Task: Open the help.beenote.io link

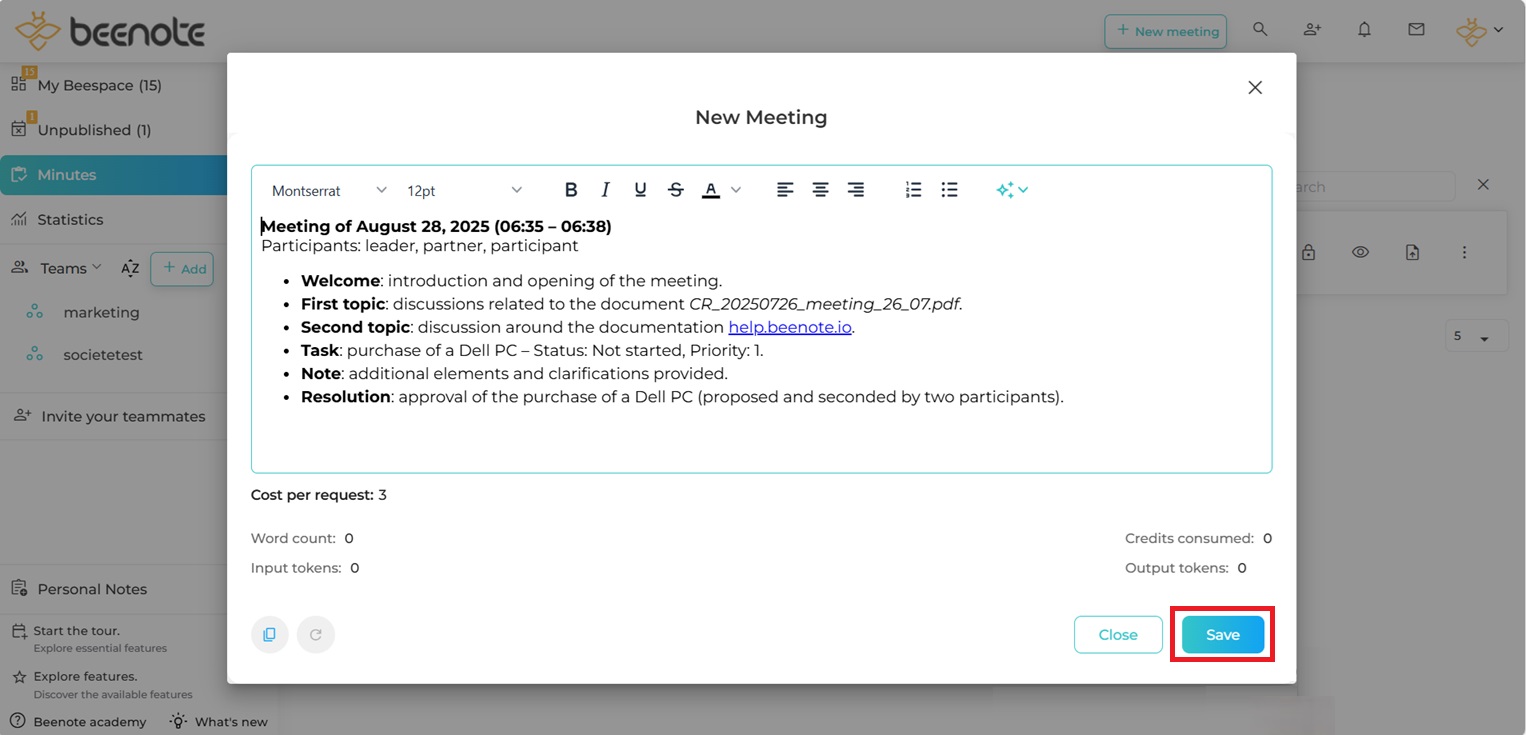Action: 789,327
